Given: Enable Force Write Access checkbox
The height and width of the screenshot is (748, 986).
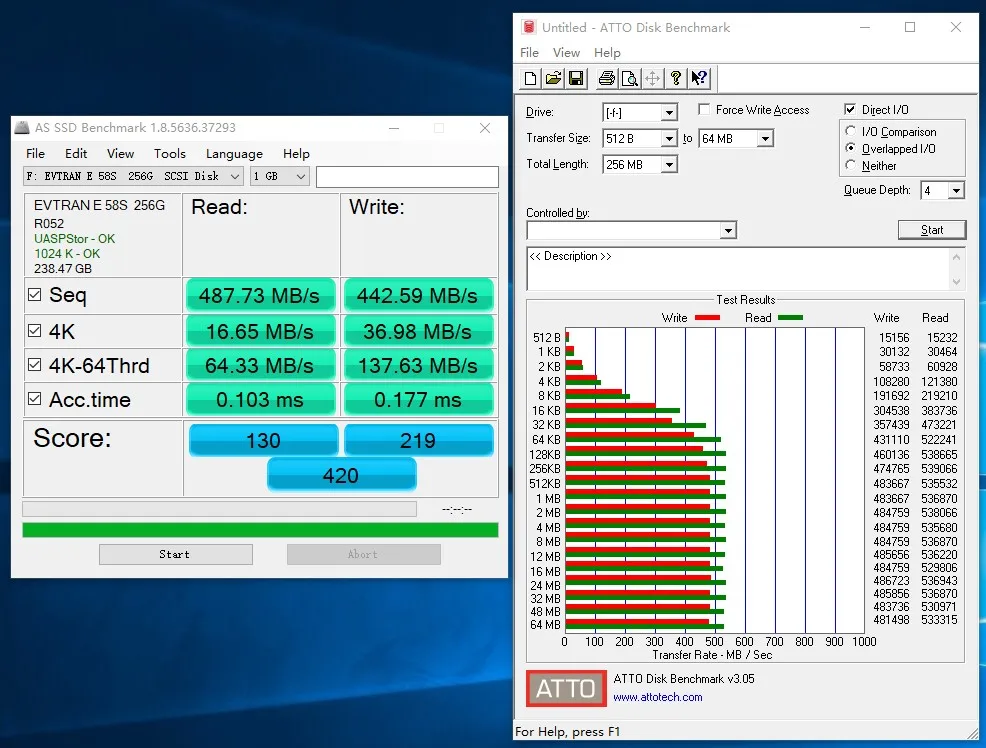Looking at the screenshot, I should point(704,109).
